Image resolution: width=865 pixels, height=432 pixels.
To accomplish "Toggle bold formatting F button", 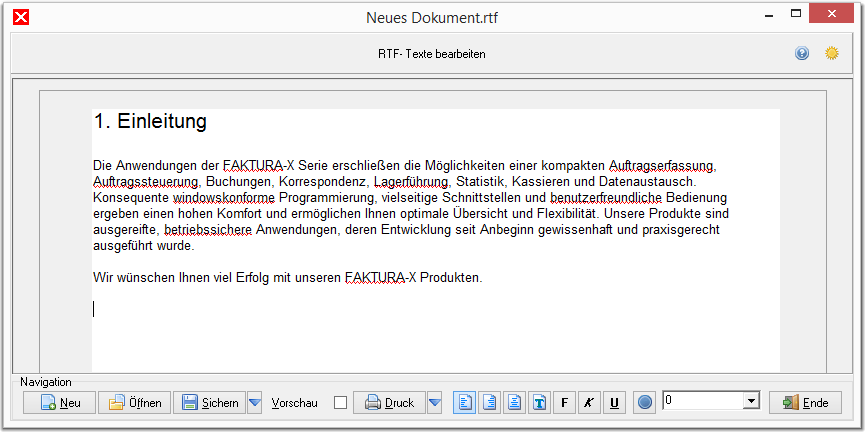I will (x=564, y=403).
